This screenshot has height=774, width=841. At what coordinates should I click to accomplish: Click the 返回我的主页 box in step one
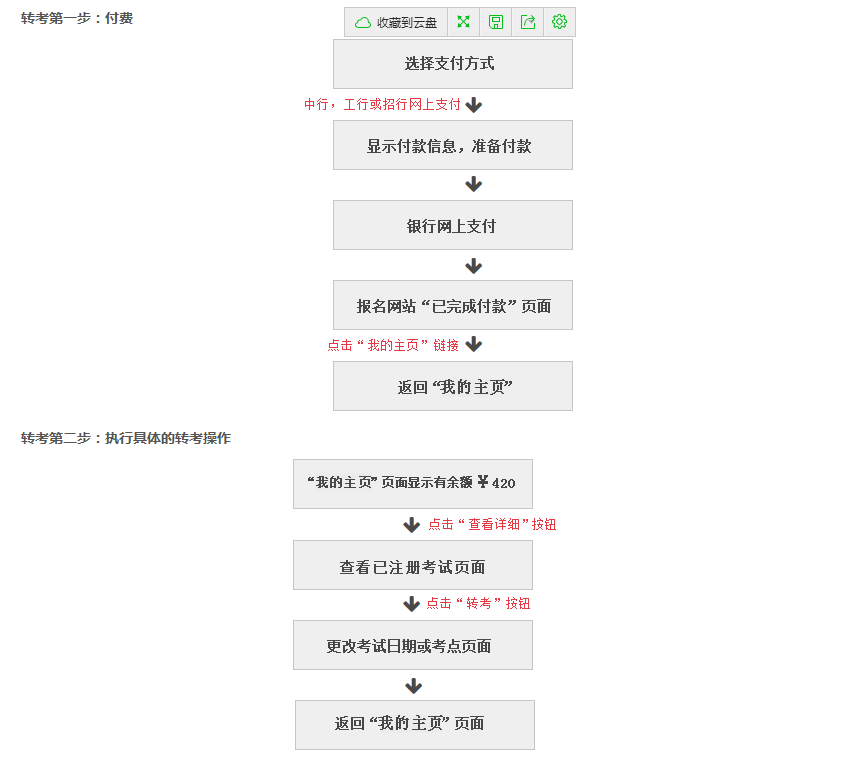[452, 386]
